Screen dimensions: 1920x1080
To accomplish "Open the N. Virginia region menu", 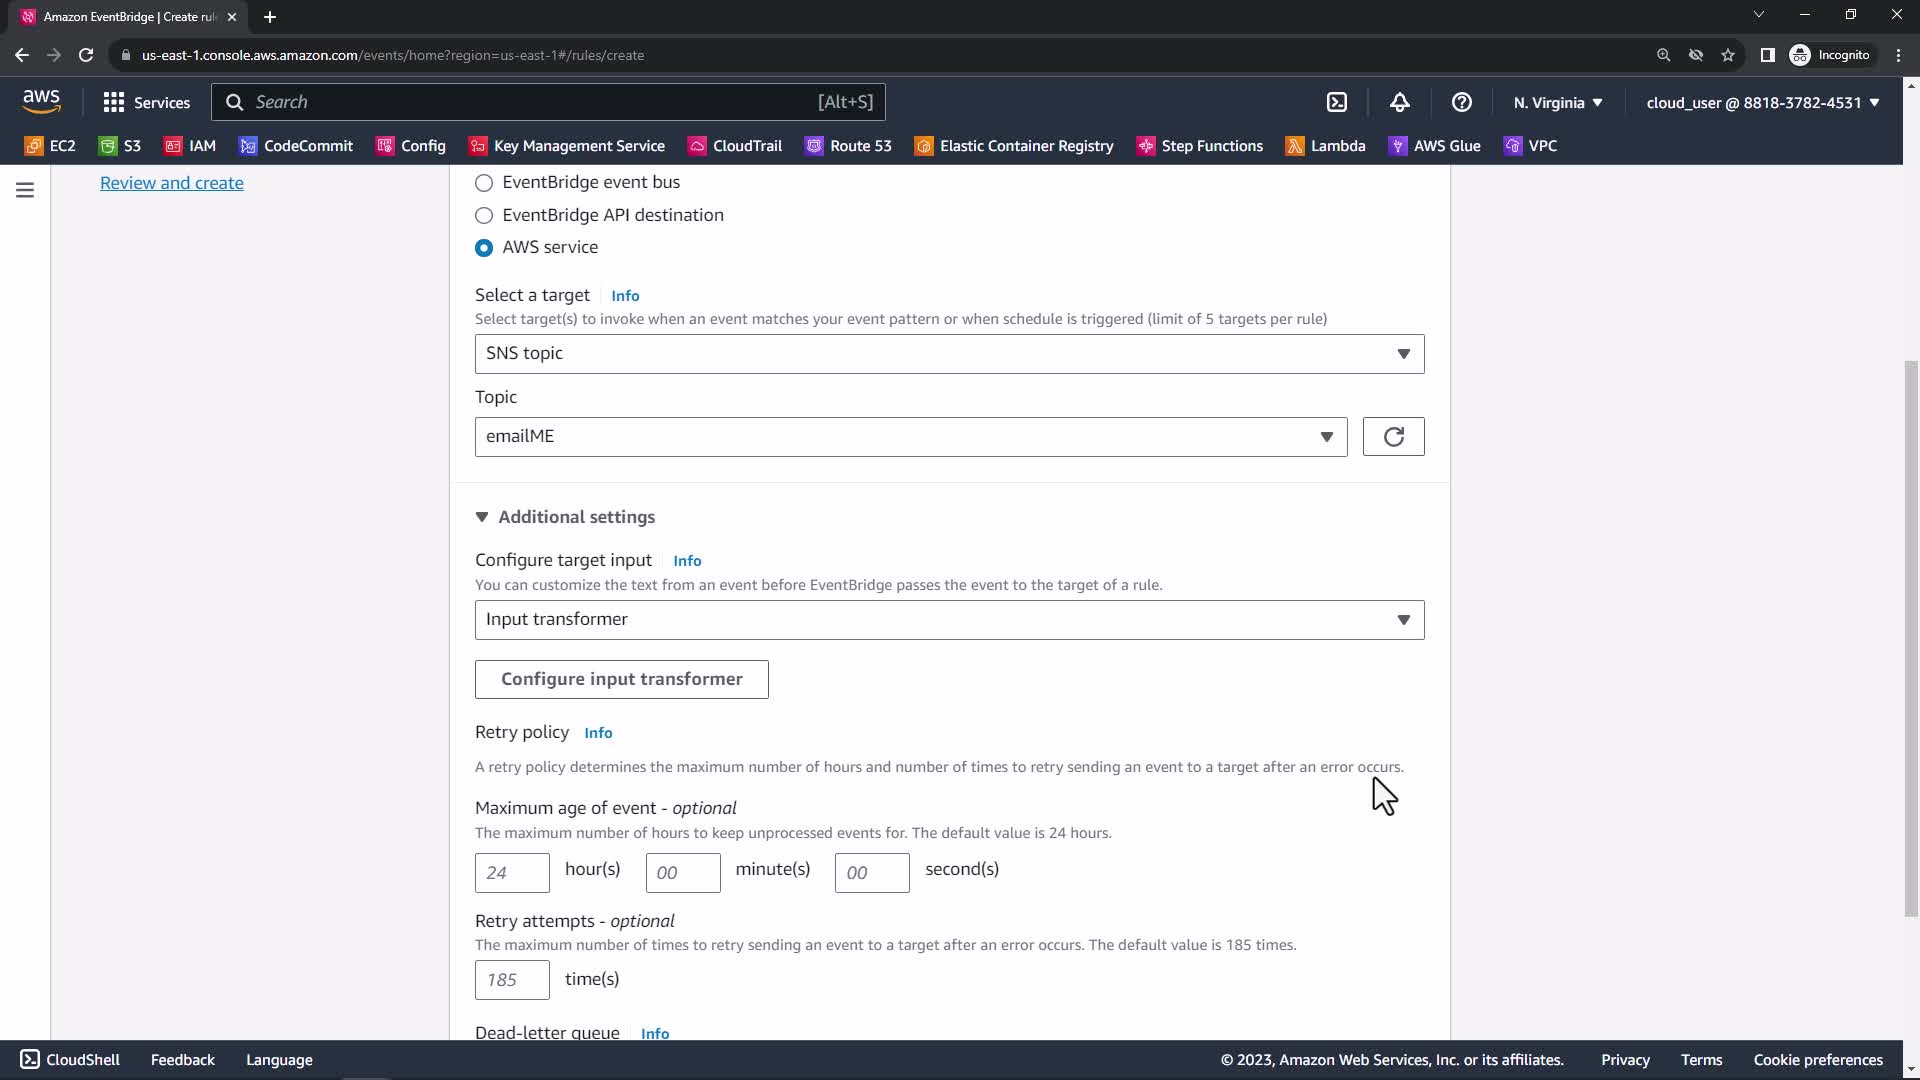I will tap(1557, 102).
